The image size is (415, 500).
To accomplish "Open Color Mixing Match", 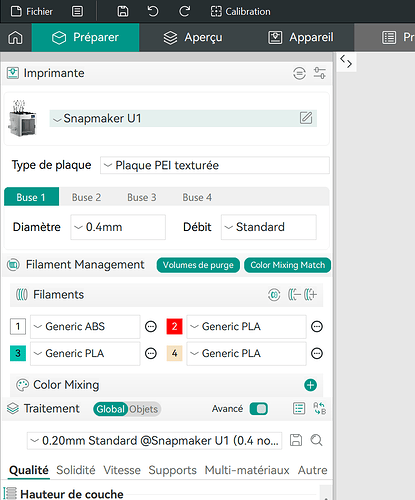I will click(x=287, y=265).
